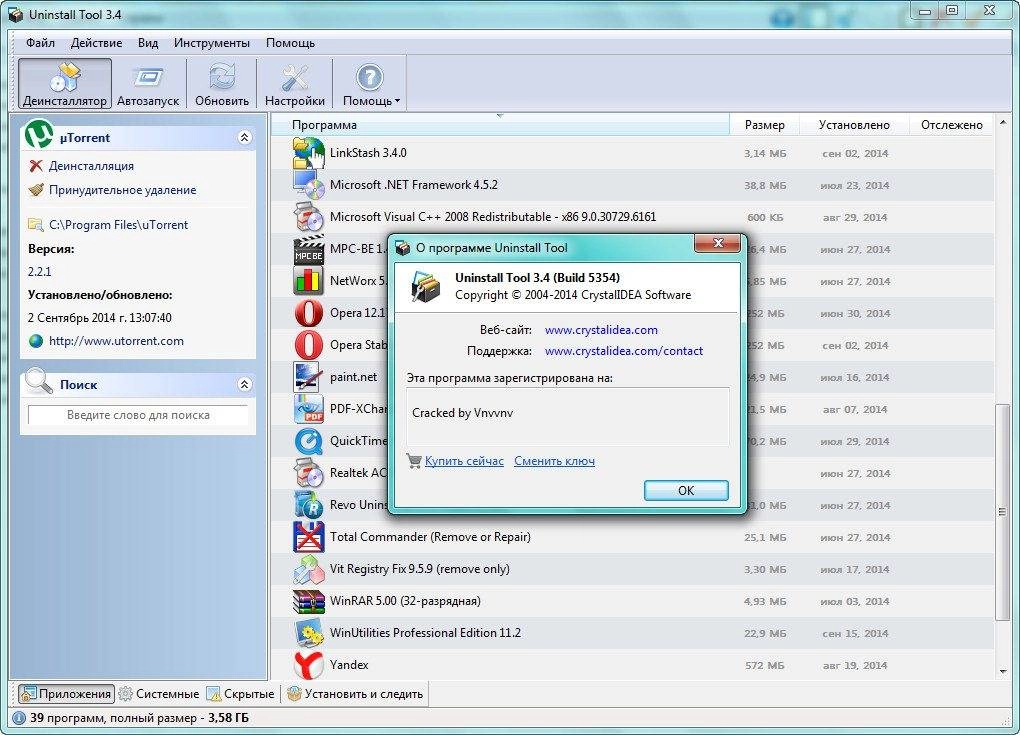The width and height of the screenshot is (1020, 735).
Task: Select the Vit Registry Fix icon
Action: click(308, 568)
